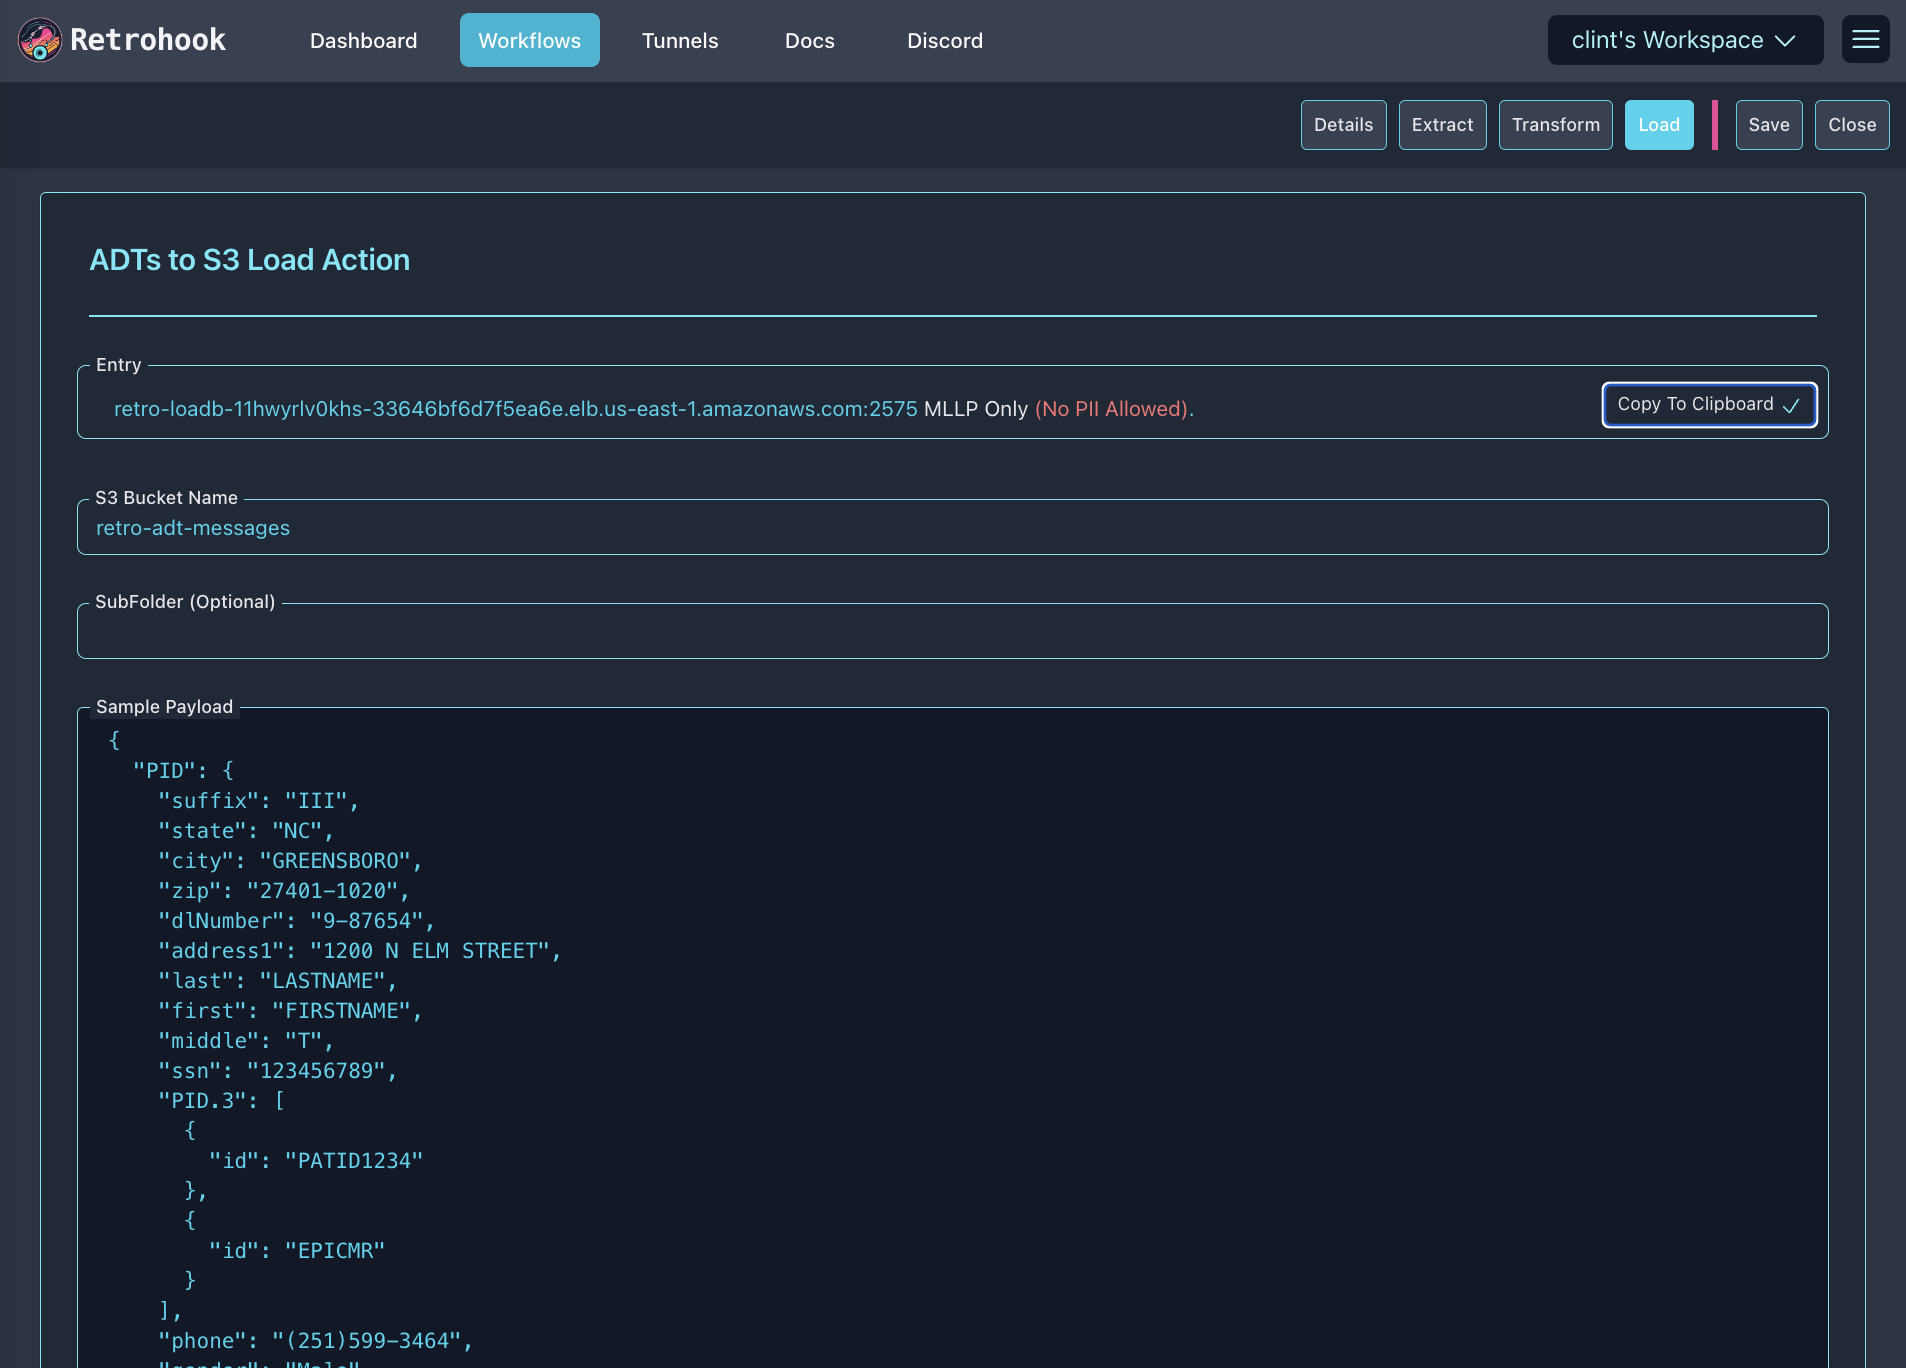Screen dimensions: 1906x1368
Task: Focus the SubFolder (Optional) field
Action: click(952, 631)
